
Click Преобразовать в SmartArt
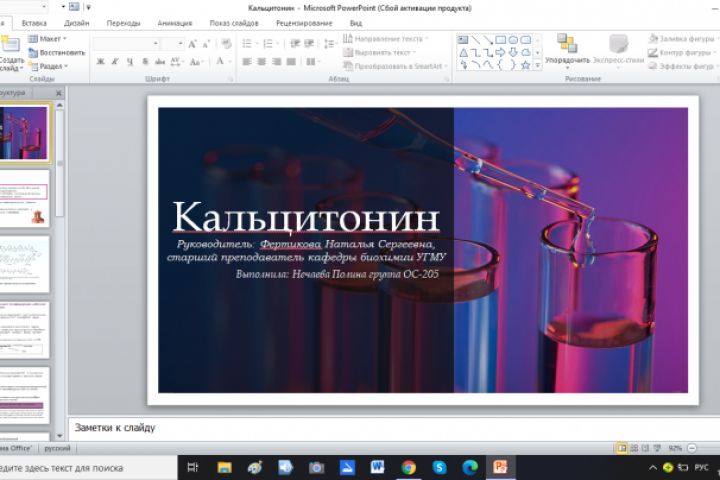[x=395, y=67]
